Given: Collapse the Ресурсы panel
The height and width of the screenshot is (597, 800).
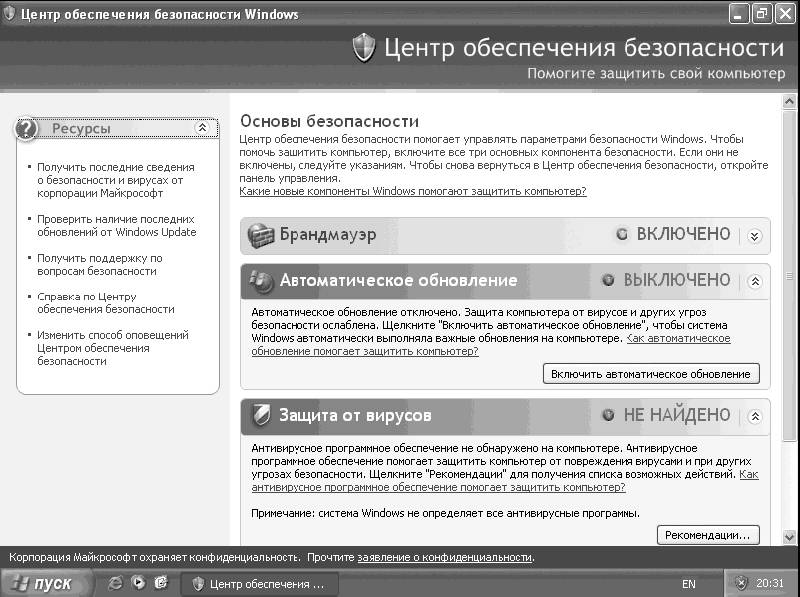Looking at the screenshot, I should click(x=203, y=128).
